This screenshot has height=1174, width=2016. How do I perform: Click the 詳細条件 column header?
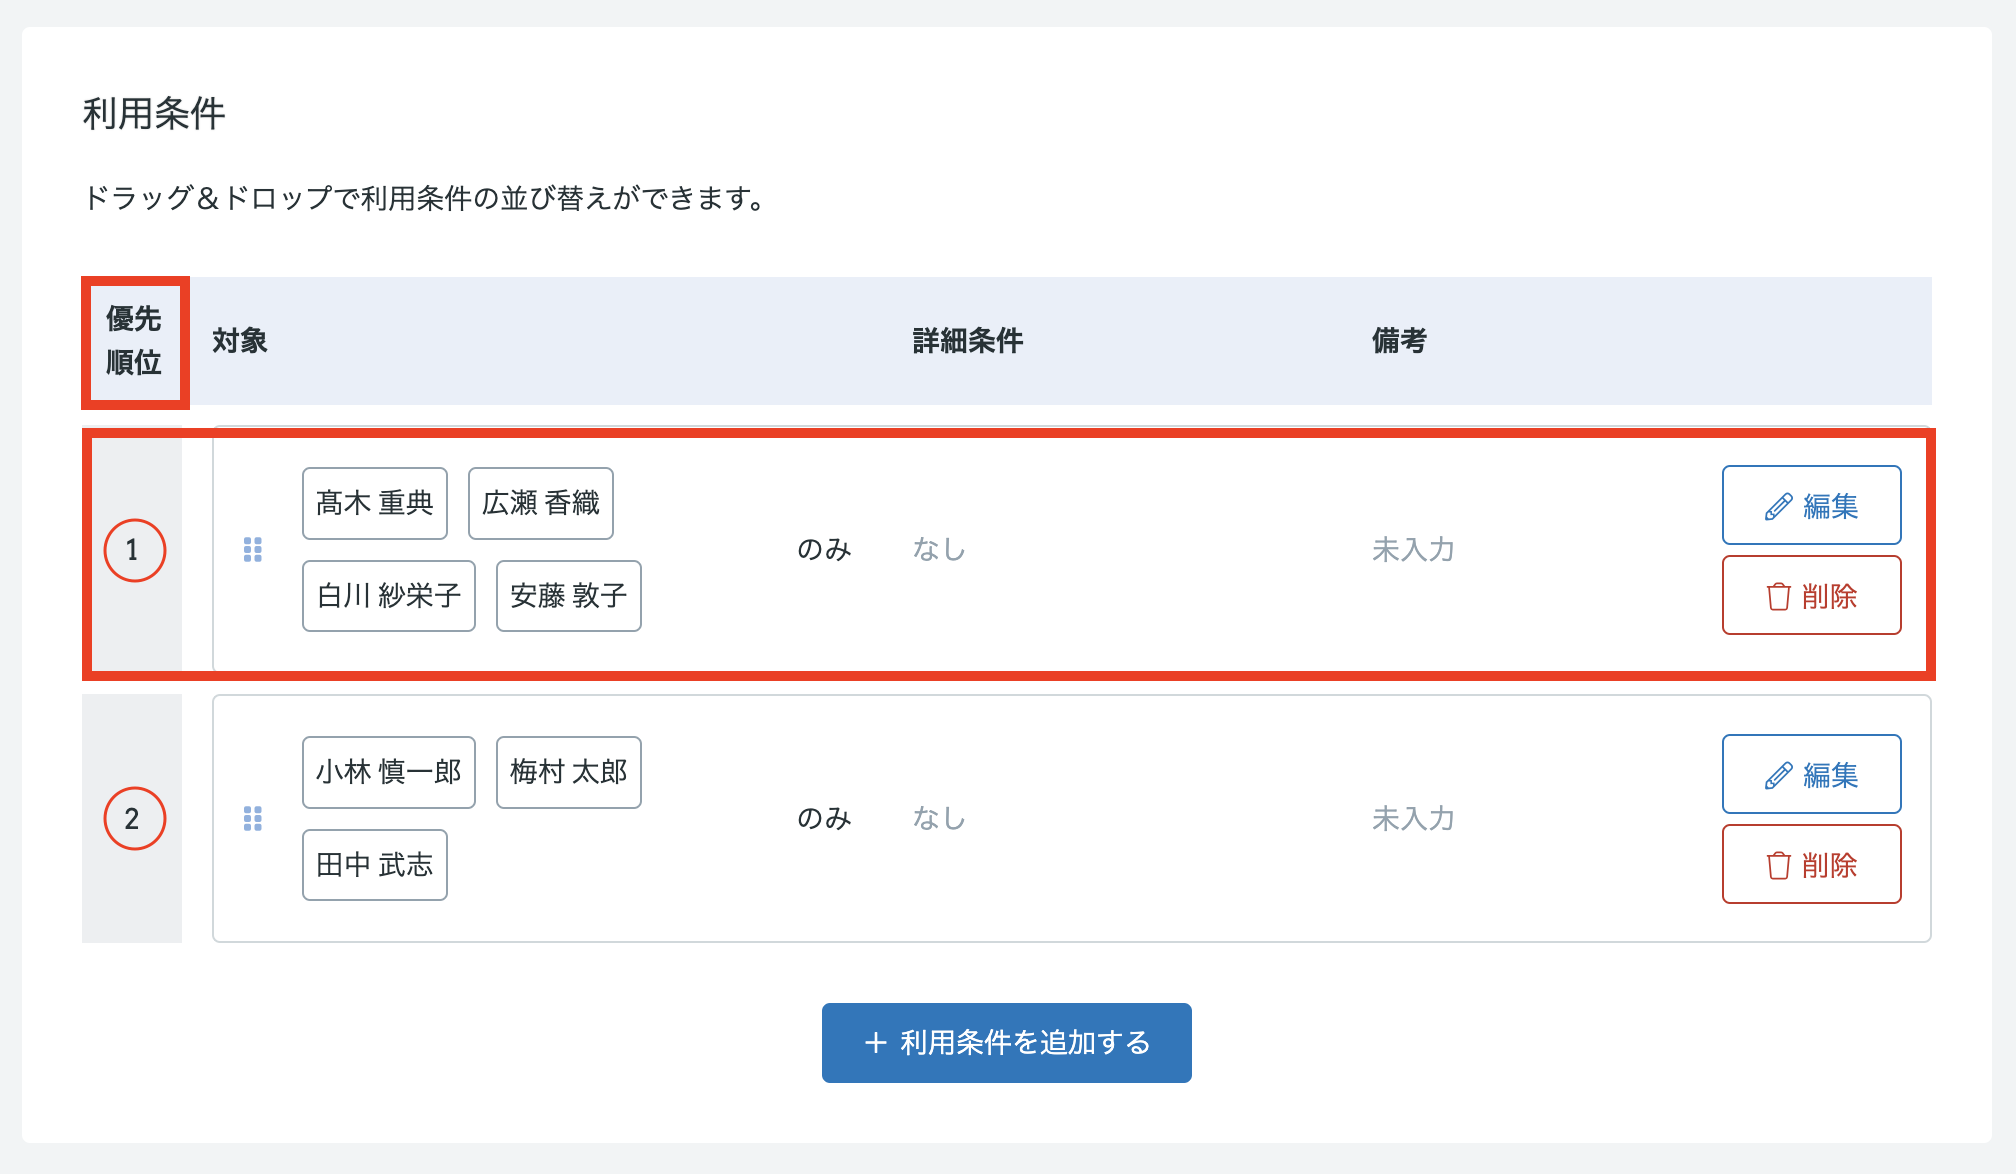coord(968,341)
